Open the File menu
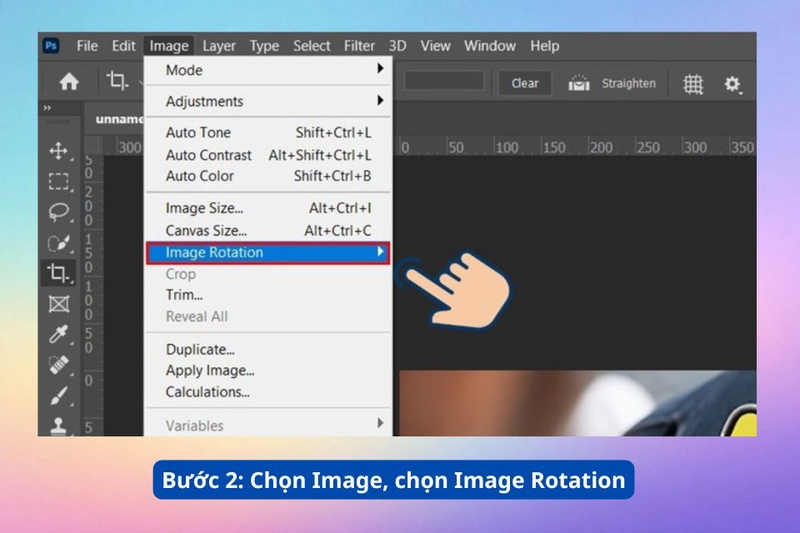Image resolution: width=800 pixels, height=533 pixels. (87, 46)
